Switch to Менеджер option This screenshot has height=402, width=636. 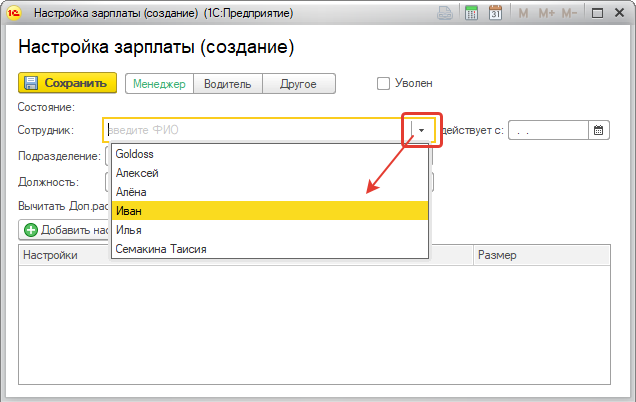coord(159,84)
